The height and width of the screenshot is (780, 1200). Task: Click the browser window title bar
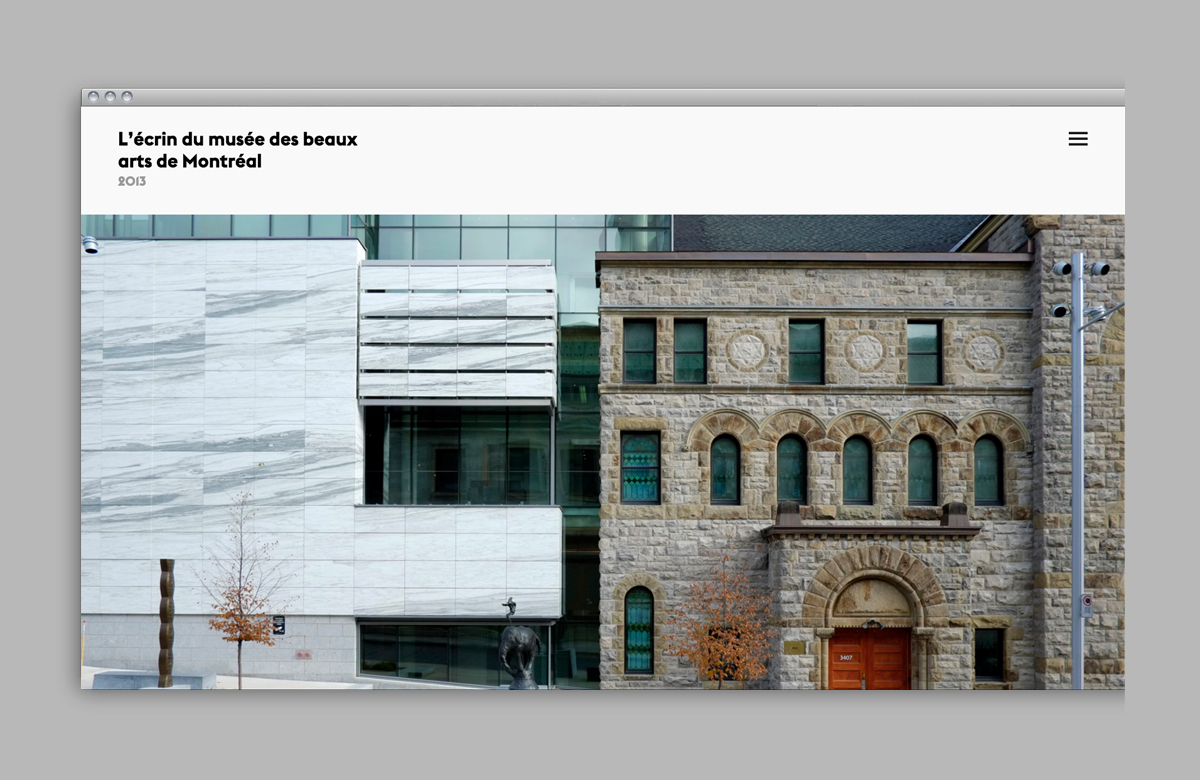(600, 97)
